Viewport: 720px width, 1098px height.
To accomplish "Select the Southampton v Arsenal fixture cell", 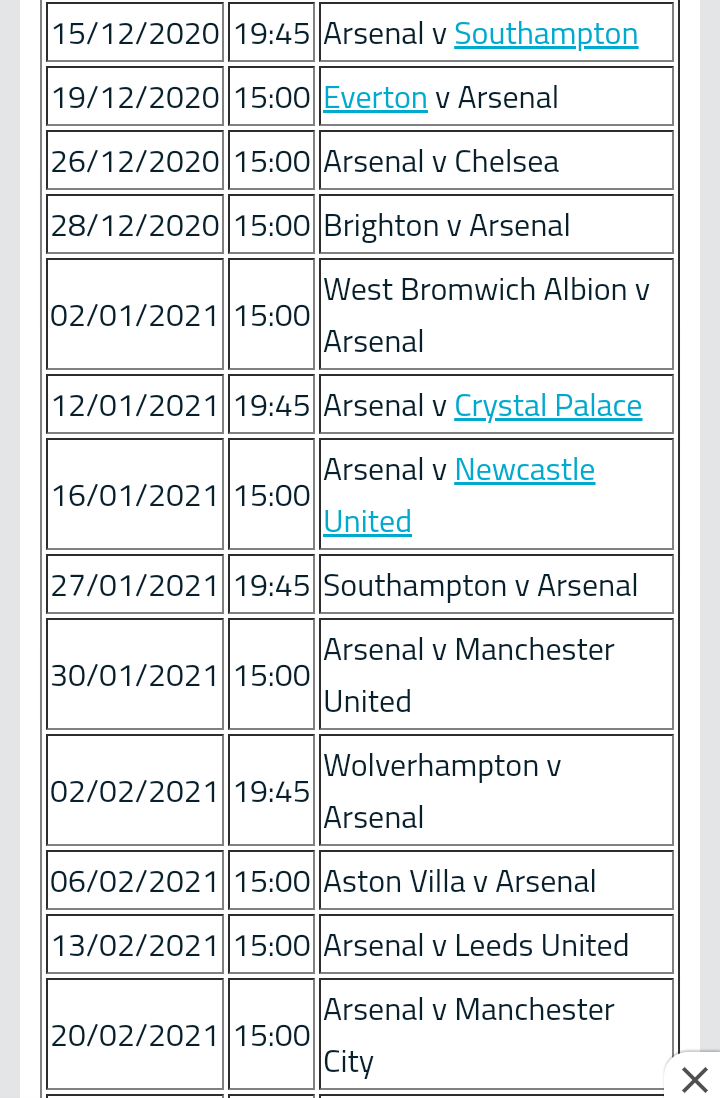I will click(480, 585).
